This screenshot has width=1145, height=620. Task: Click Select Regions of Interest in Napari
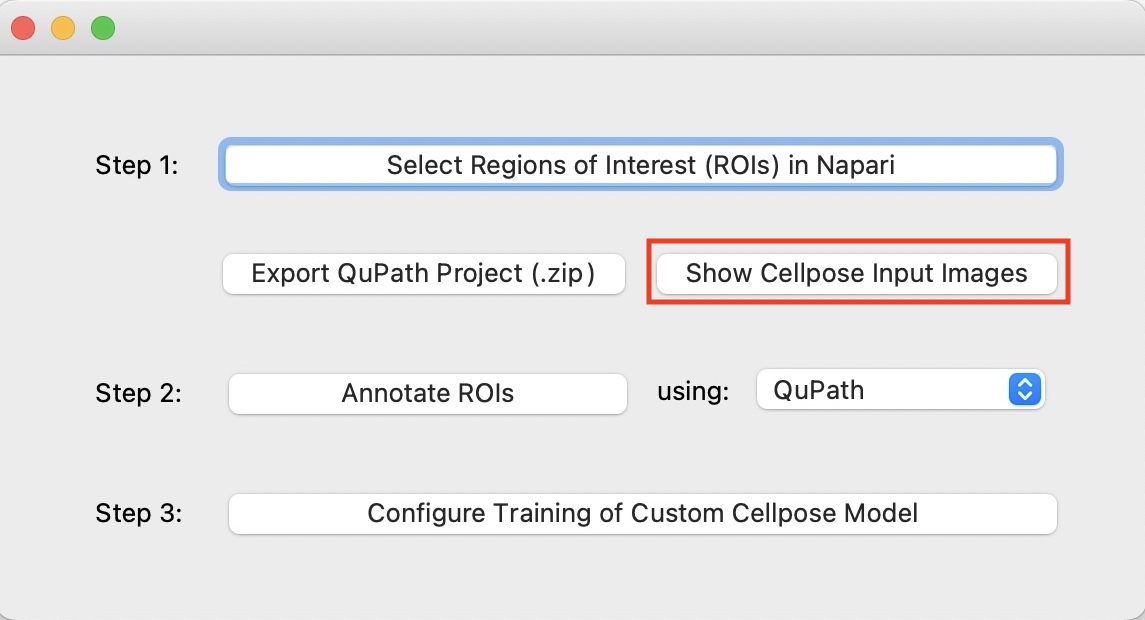[640, 165]
